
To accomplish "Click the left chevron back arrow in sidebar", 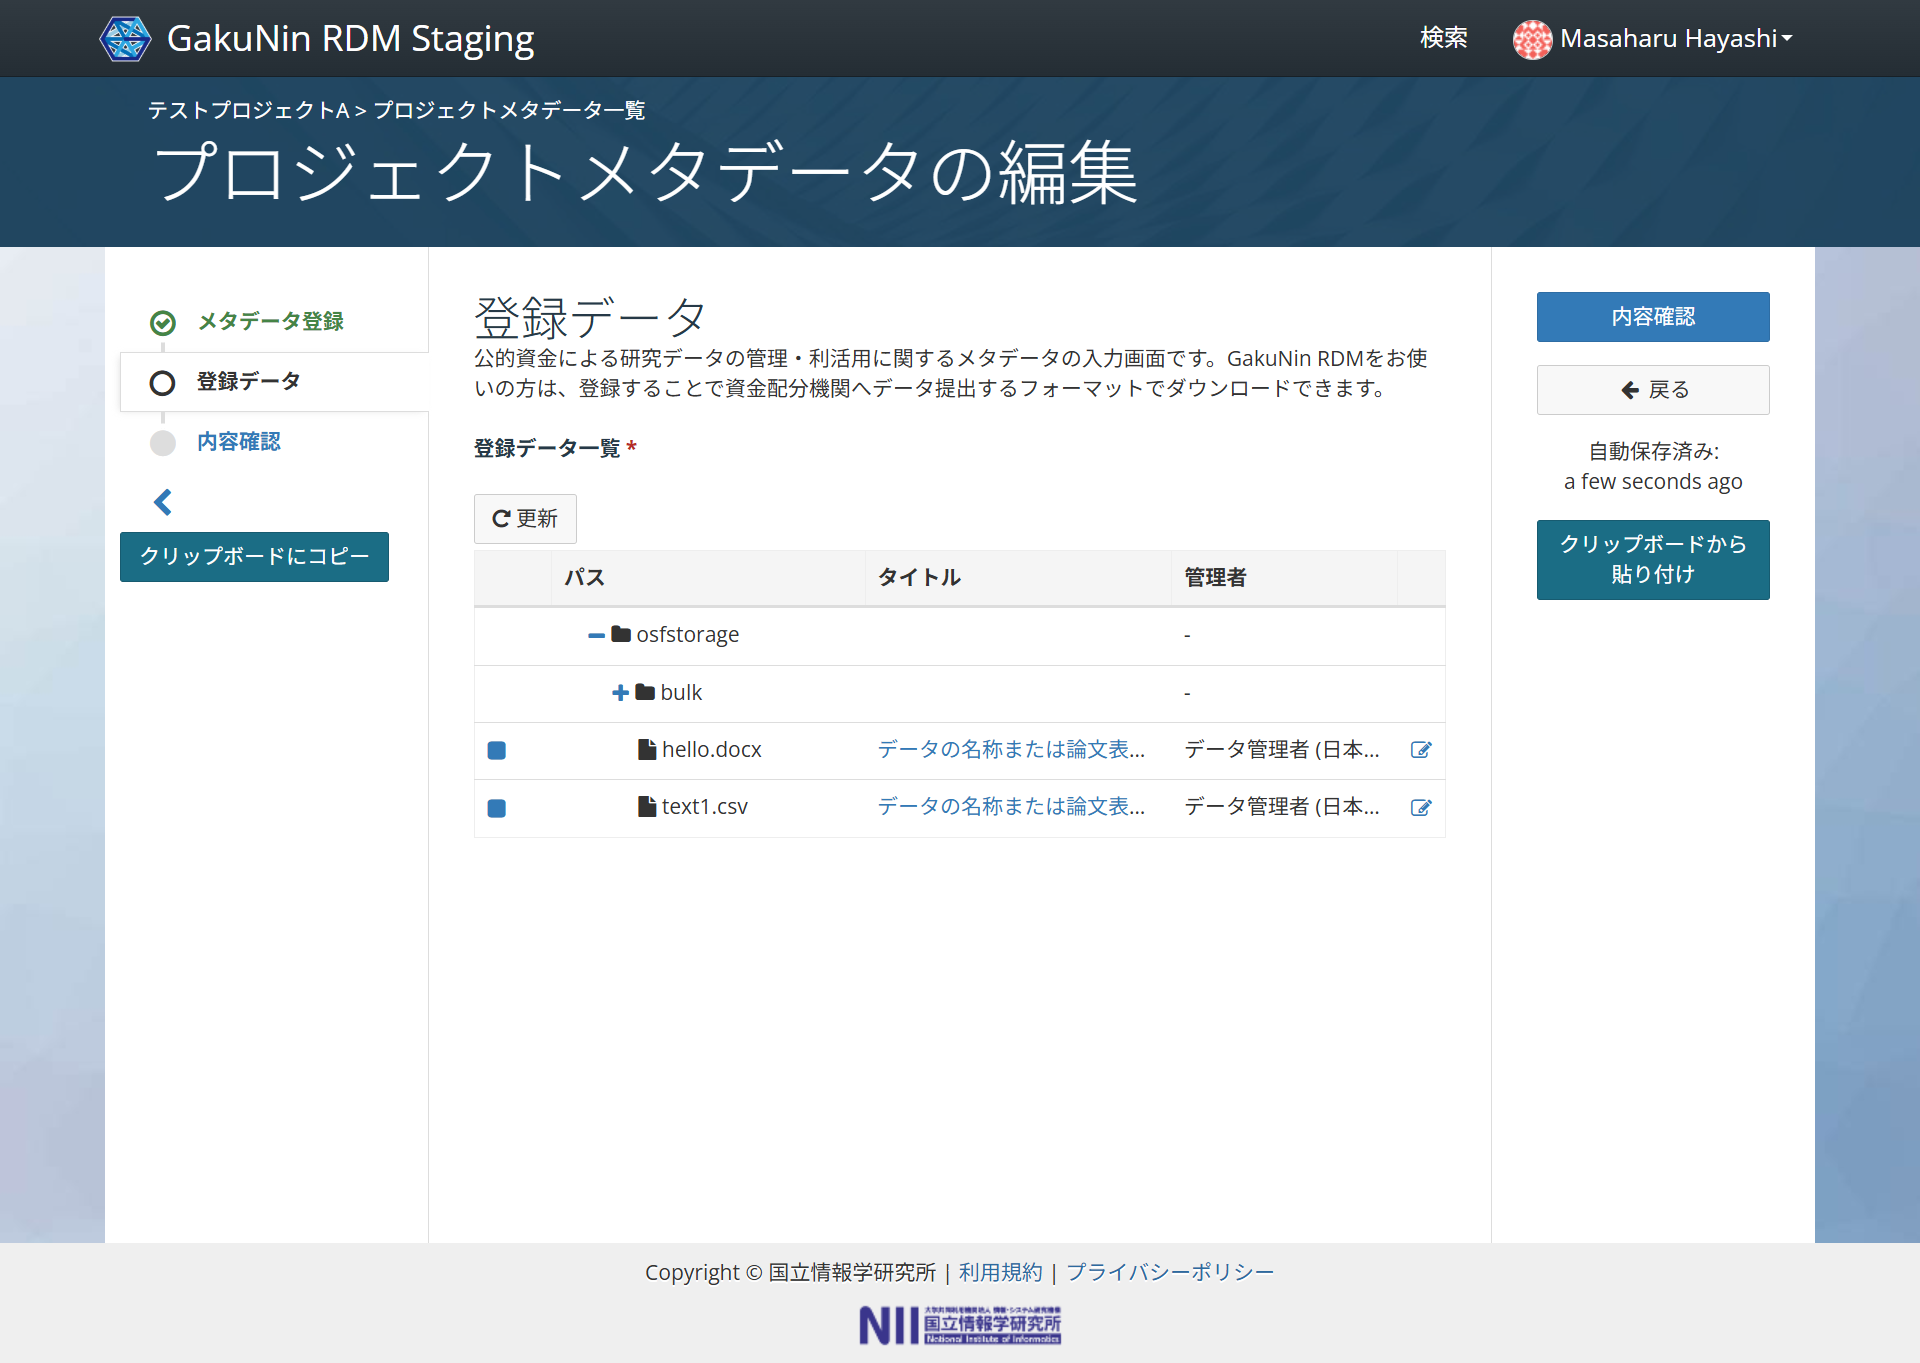I will [163, 502].
